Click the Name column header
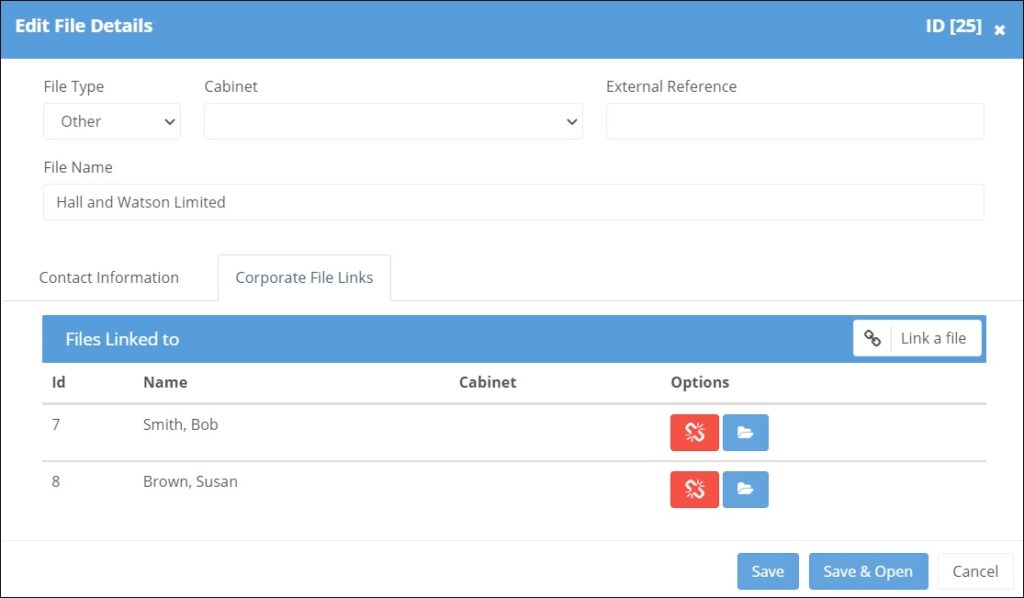Viewport: 1024px width, 598px height. [165, 383]
